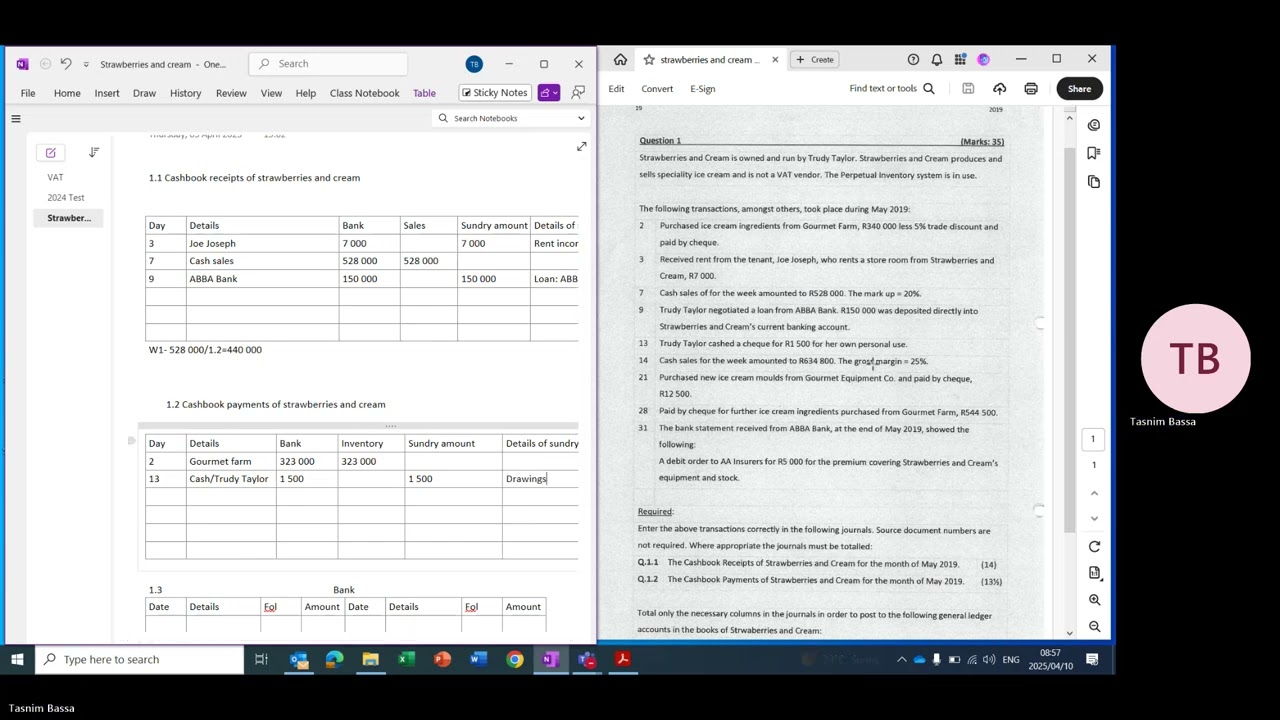This screenshot has width=1280, height=720.
Task: Select the View ribbon tab
Action: coord(271,93)
